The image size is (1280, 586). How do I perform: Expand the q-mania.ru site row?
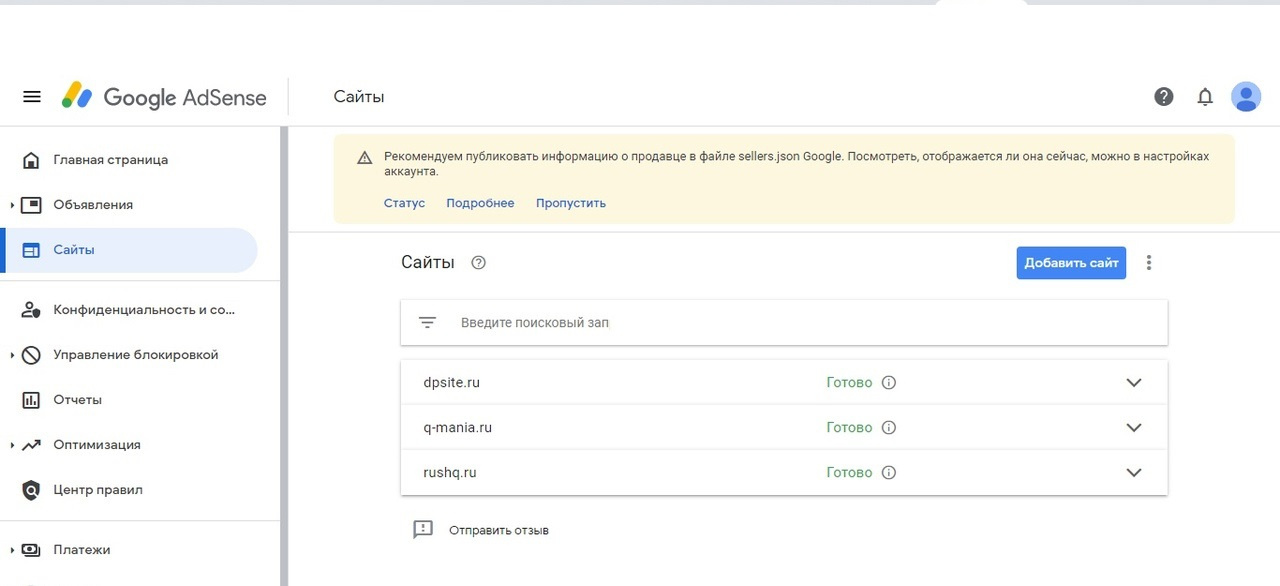(x=1134, y=428)
